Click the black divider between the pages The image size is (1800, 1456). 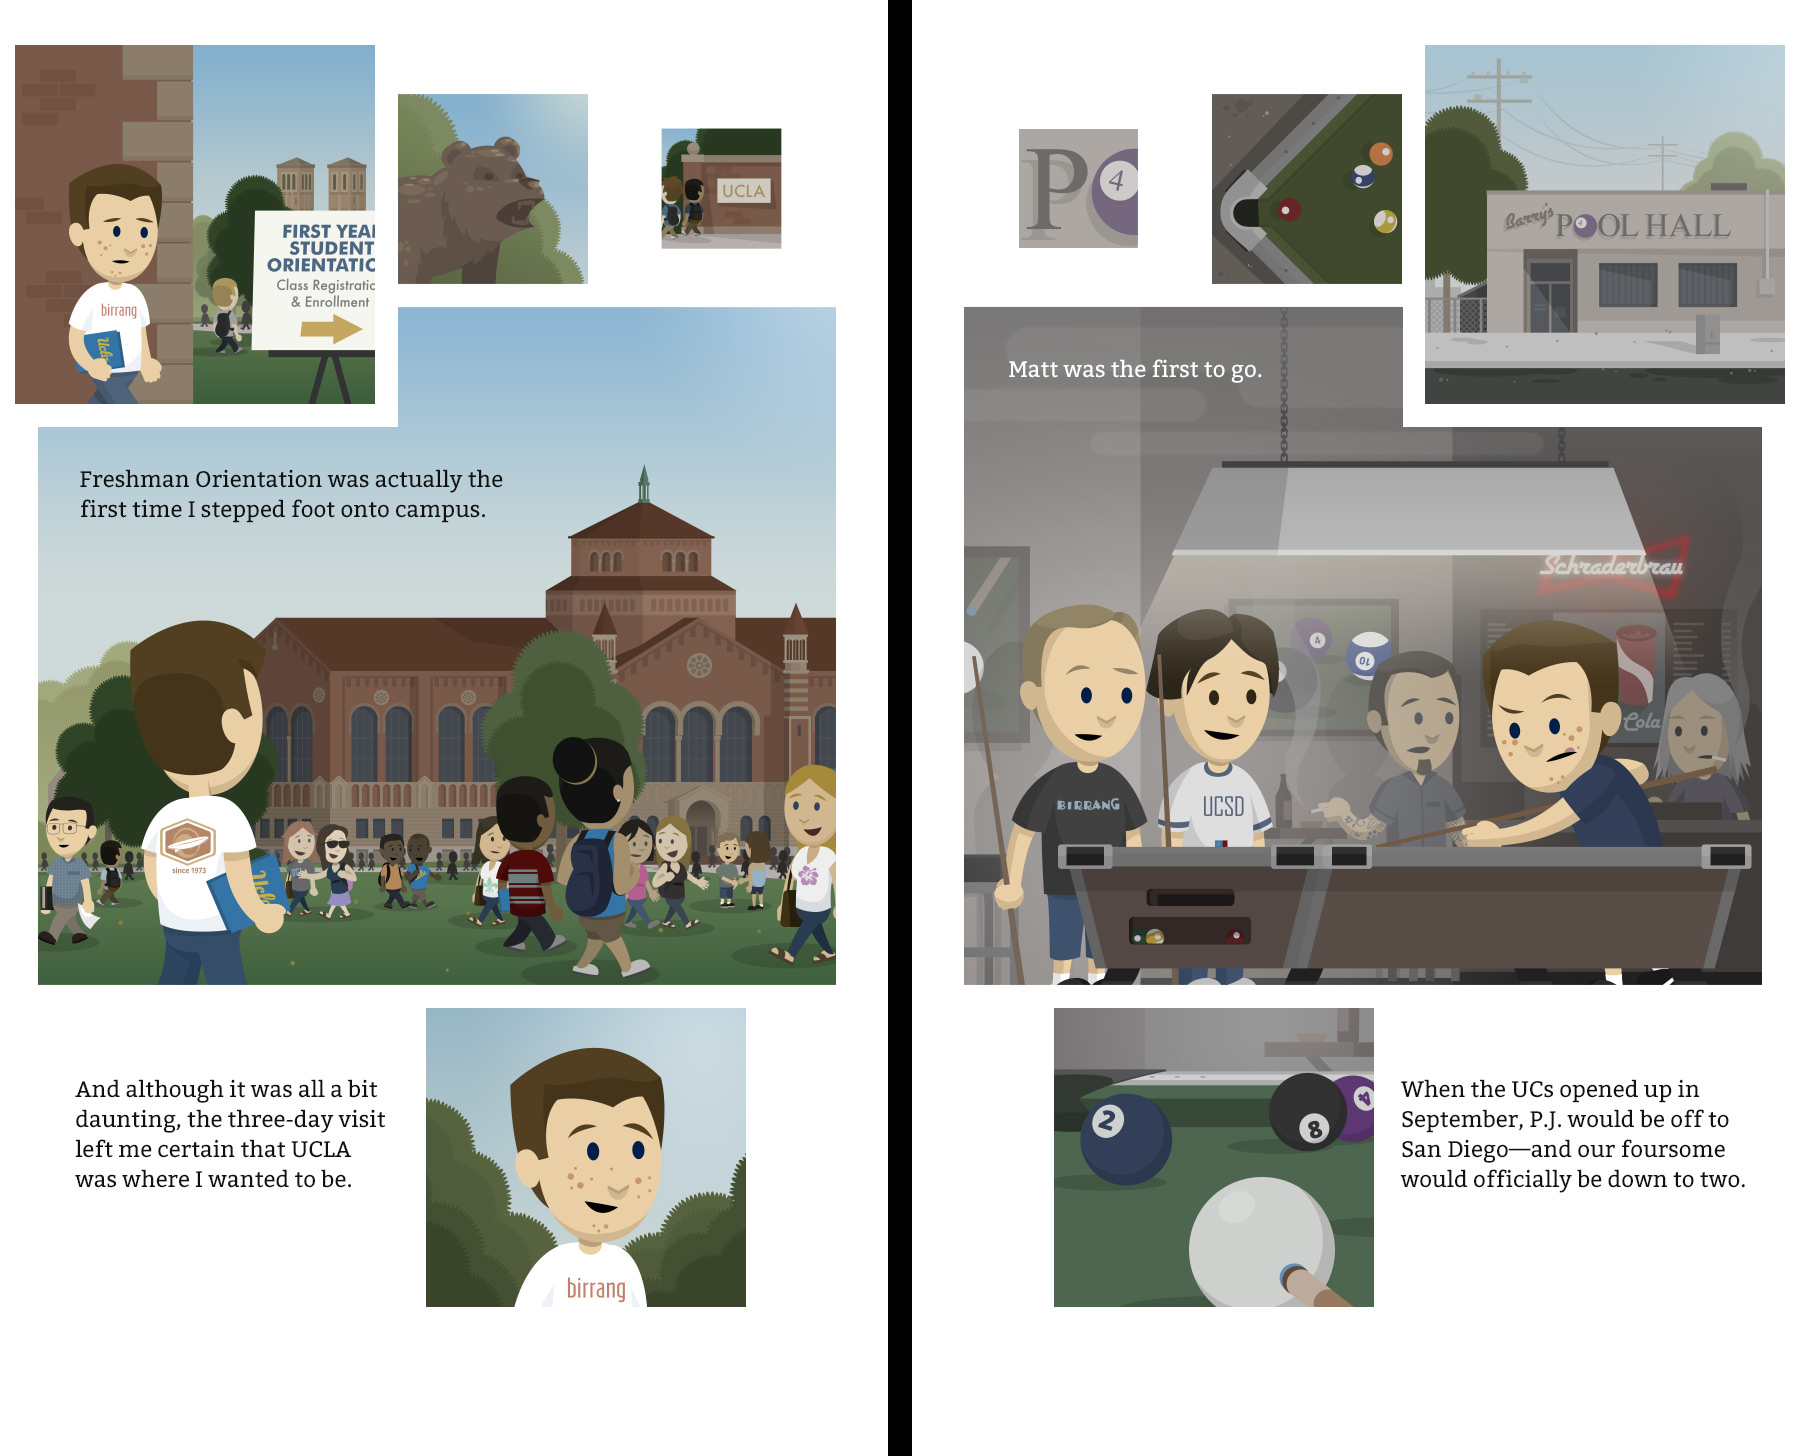point(899,728)
